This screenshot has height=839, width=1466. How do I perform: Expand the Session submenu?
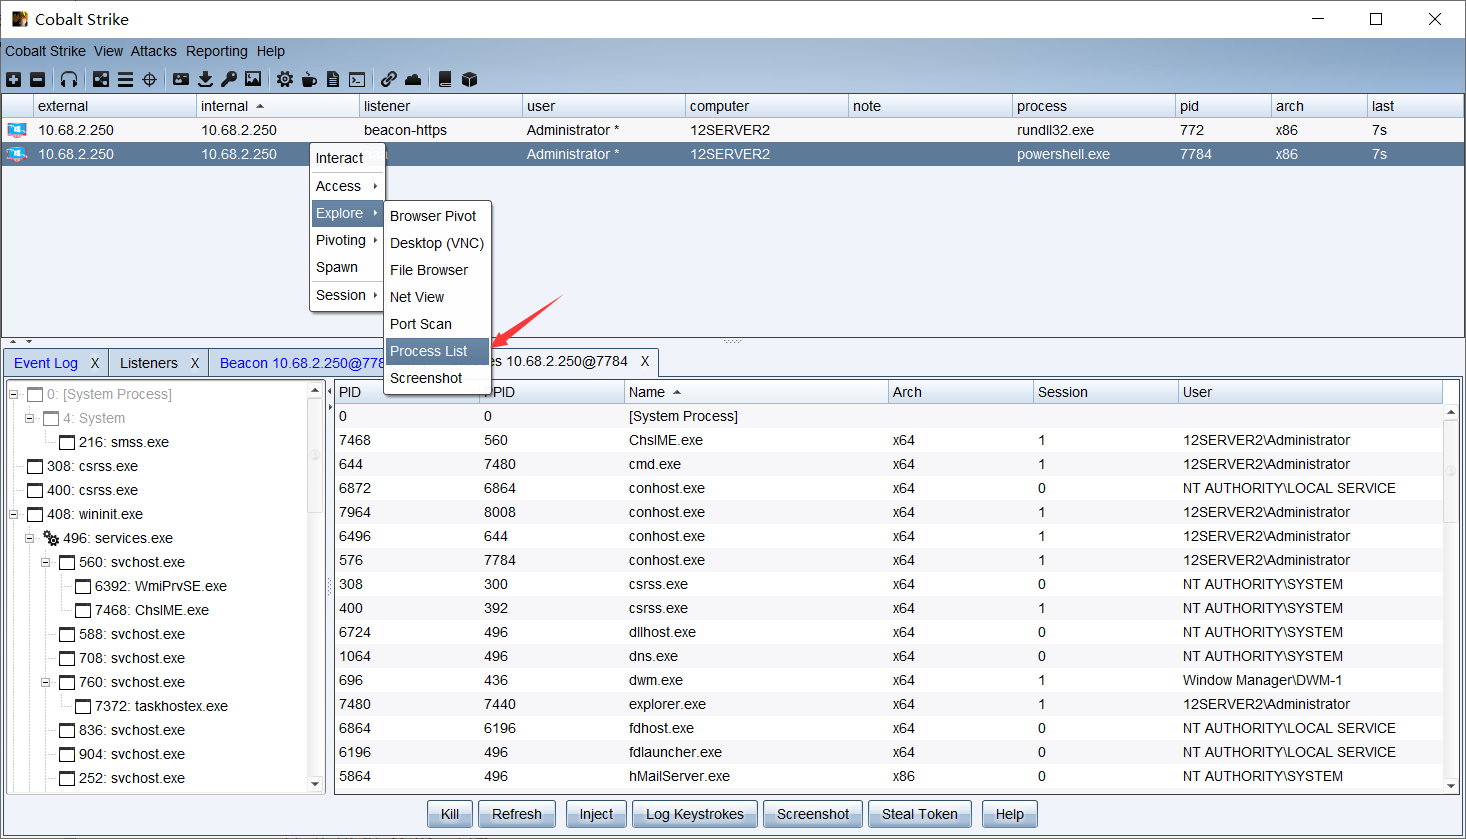(x=347, y=295)
